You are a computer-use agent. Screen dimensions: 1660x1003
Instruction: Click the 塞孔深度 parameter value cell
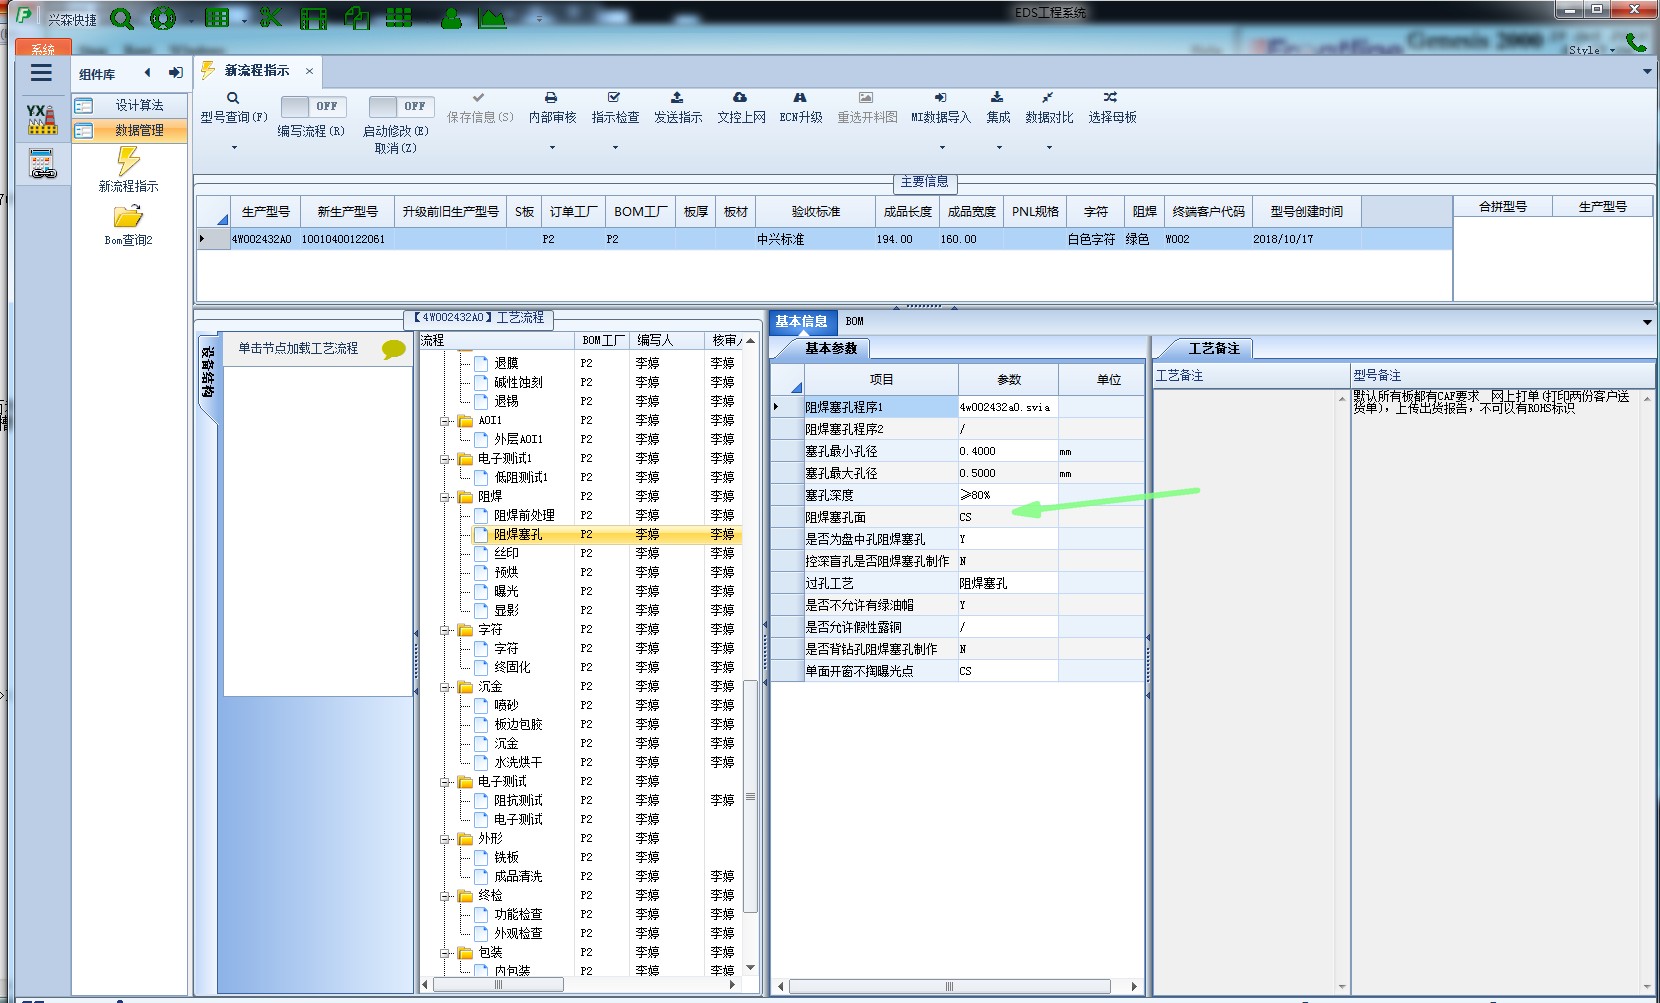[1007, 495]
